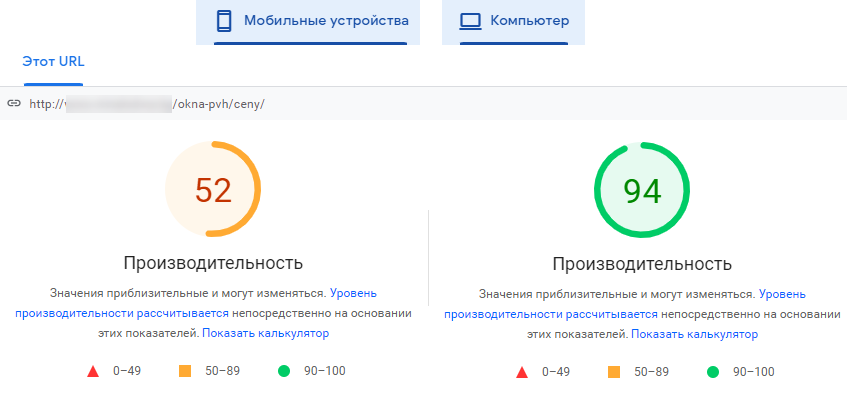Click the 0–49 legend label under score 52
The height and width of the screenshot is (398, 847).
[x=127, y=371]
